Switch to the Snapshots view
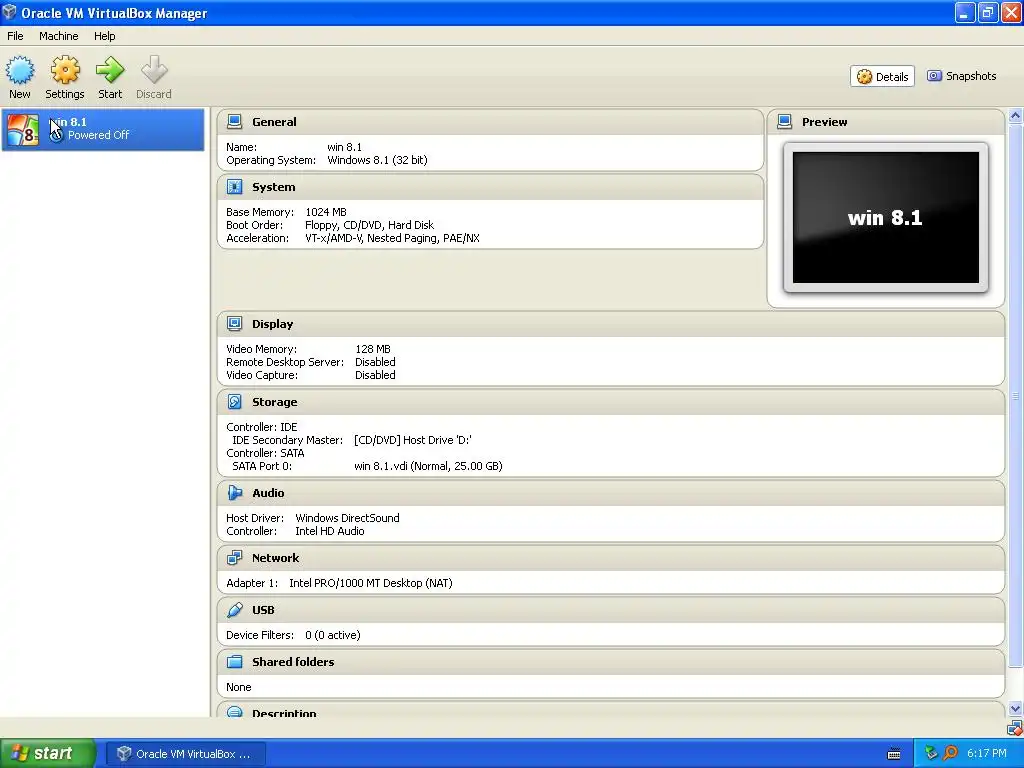Image resolution: width=1024 pixels, height=768 pixels. (x=962, y=76)
